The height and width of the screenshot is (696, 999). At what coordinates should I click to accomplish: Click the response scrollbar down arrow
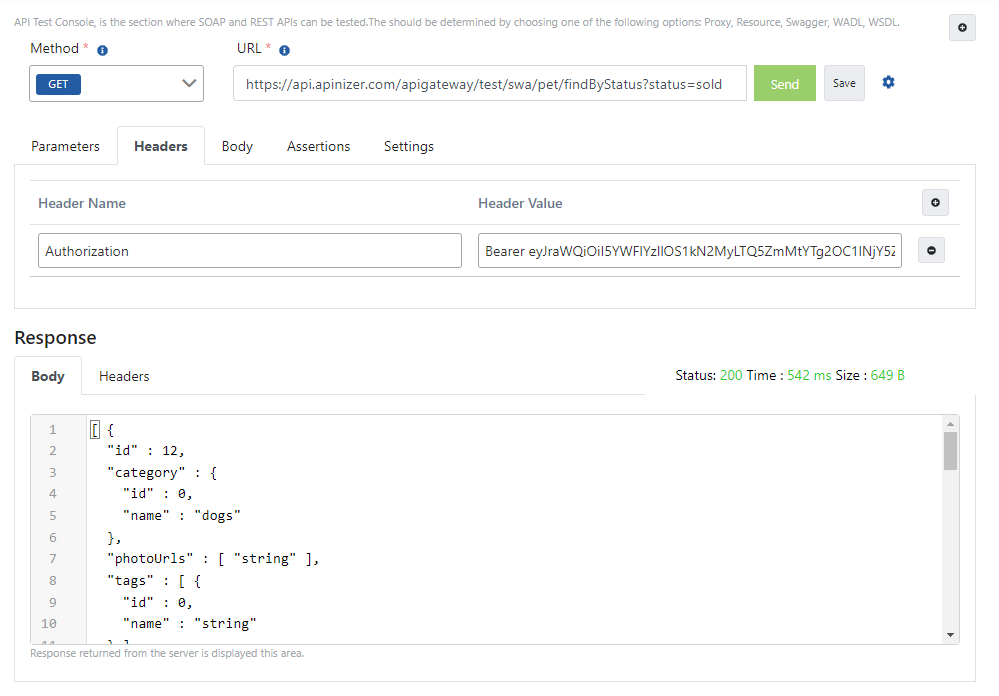tap(950, 634)
